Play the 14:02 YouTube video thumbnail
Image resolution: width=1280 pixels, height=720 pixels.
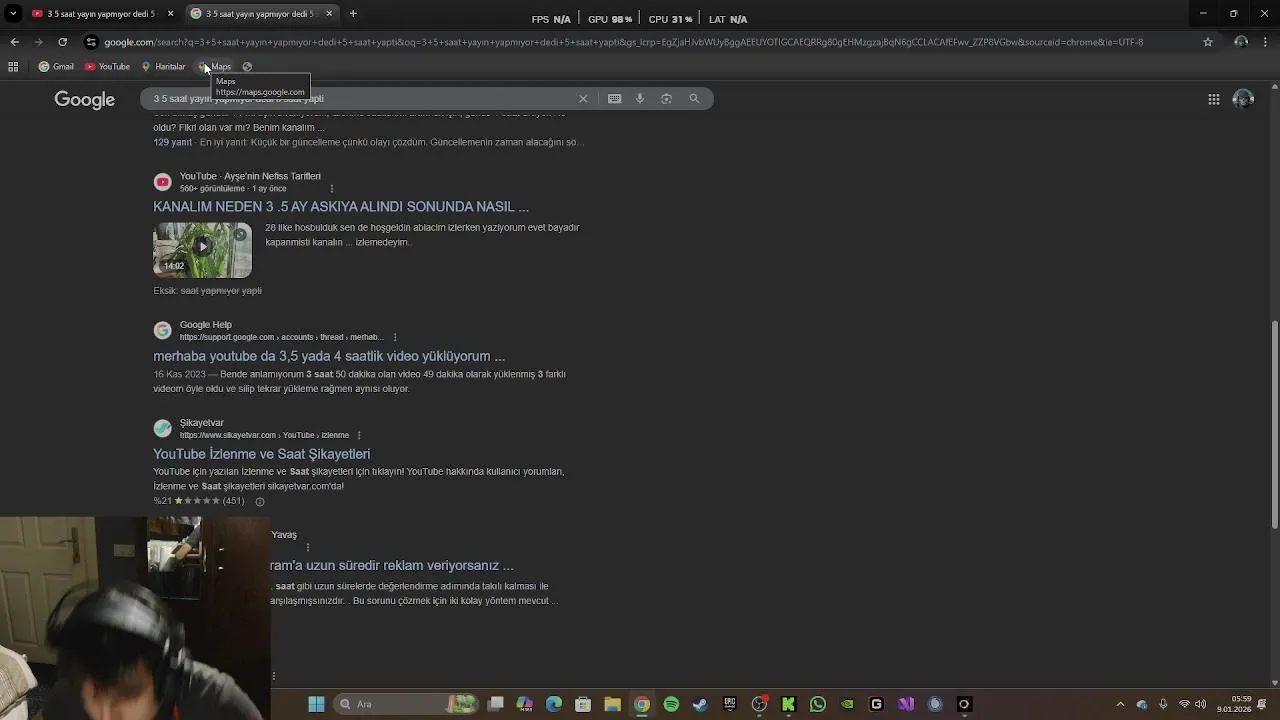pyautogui.click(x=202, y=250)
